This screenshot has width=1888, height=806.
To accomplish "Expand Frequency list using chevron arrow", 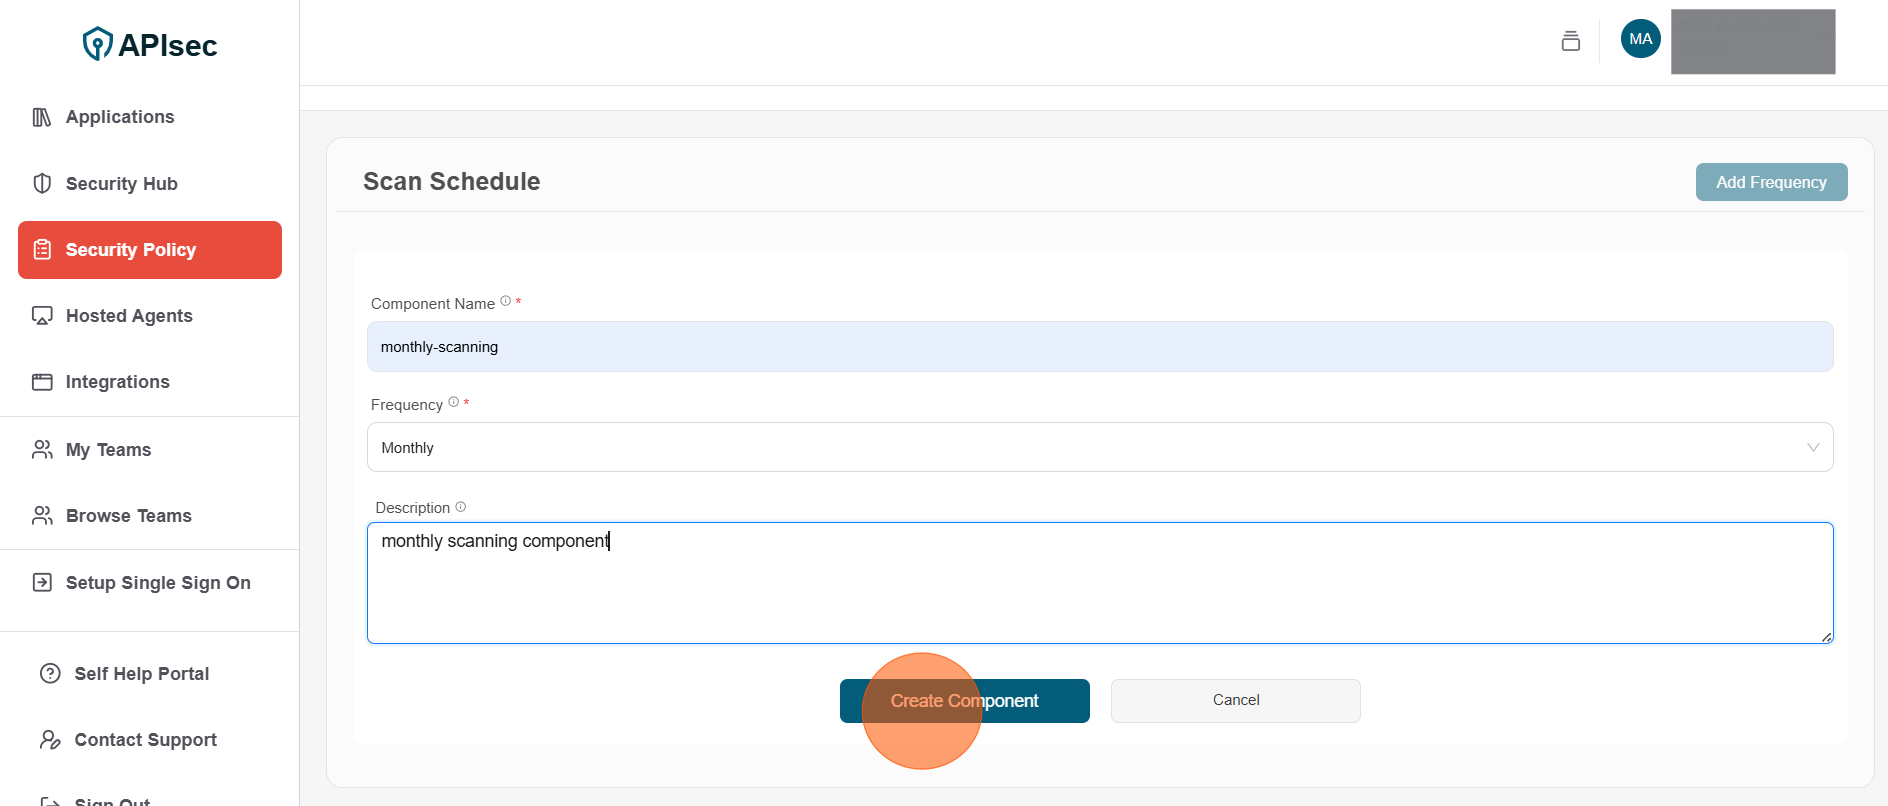I will 1812,447.
